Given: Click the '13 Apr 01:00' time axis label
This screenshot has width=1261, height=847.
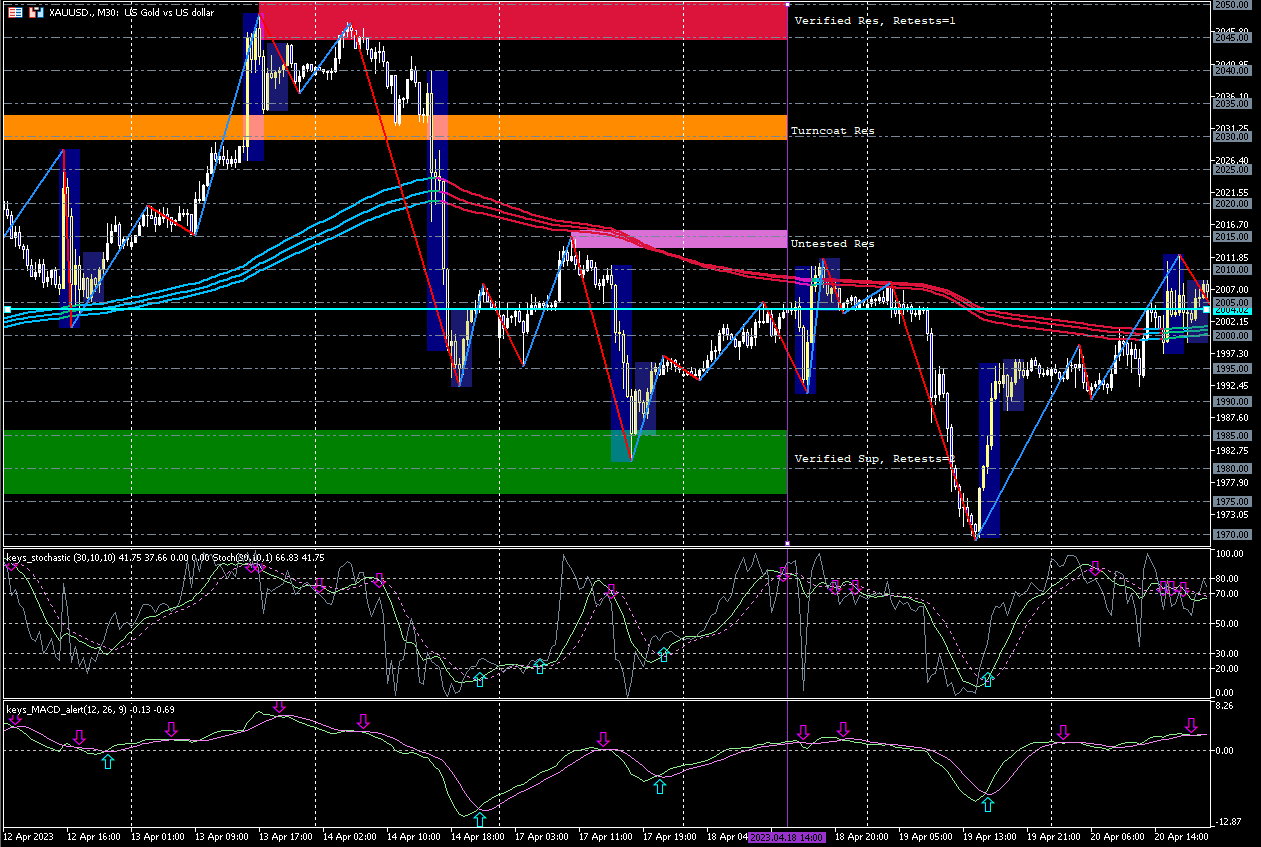Looking at the screenshot, I should (158, 836).
